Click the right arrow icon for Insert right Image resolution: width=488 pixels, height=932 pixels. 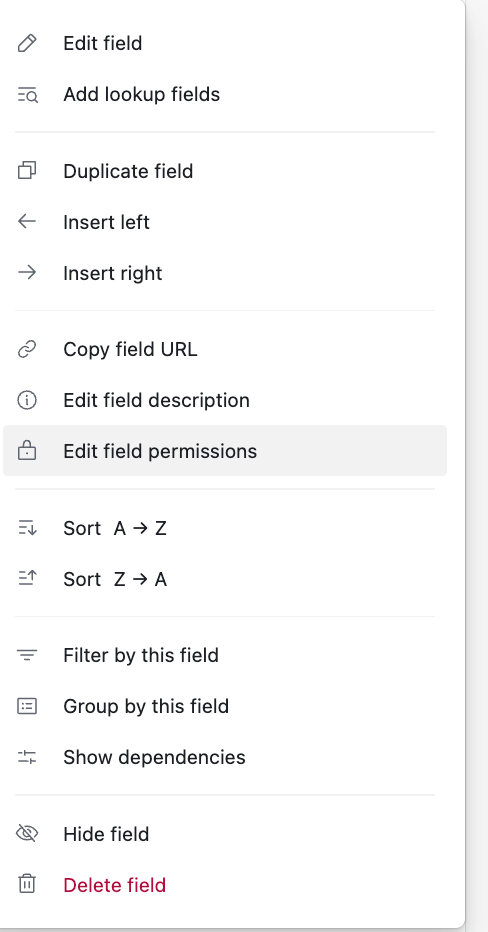27,273
